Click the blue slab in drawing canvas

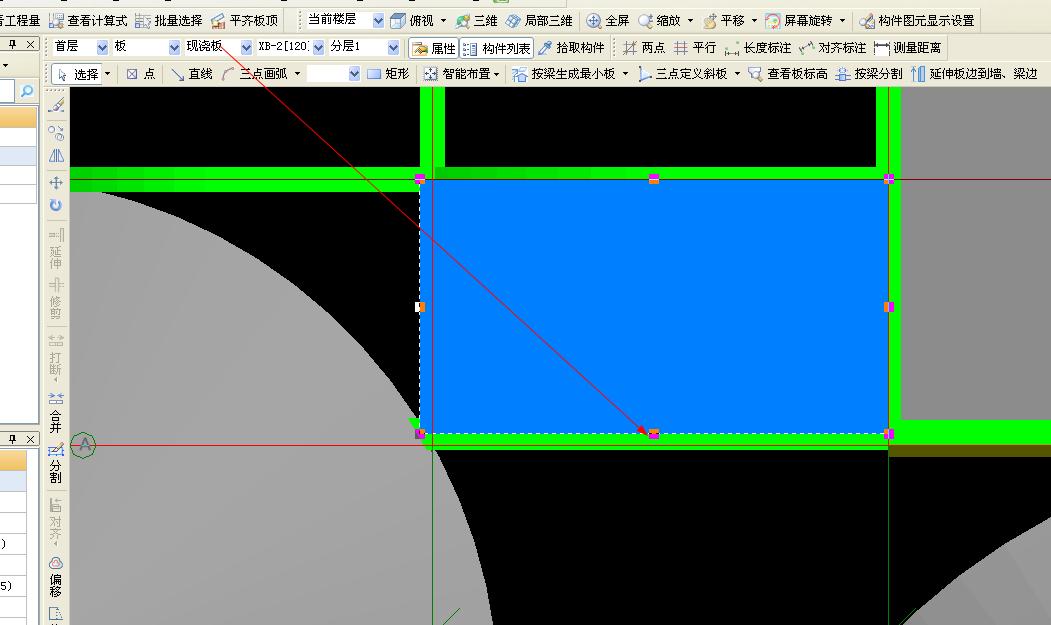pyautogui.click(x=654, y=306)
